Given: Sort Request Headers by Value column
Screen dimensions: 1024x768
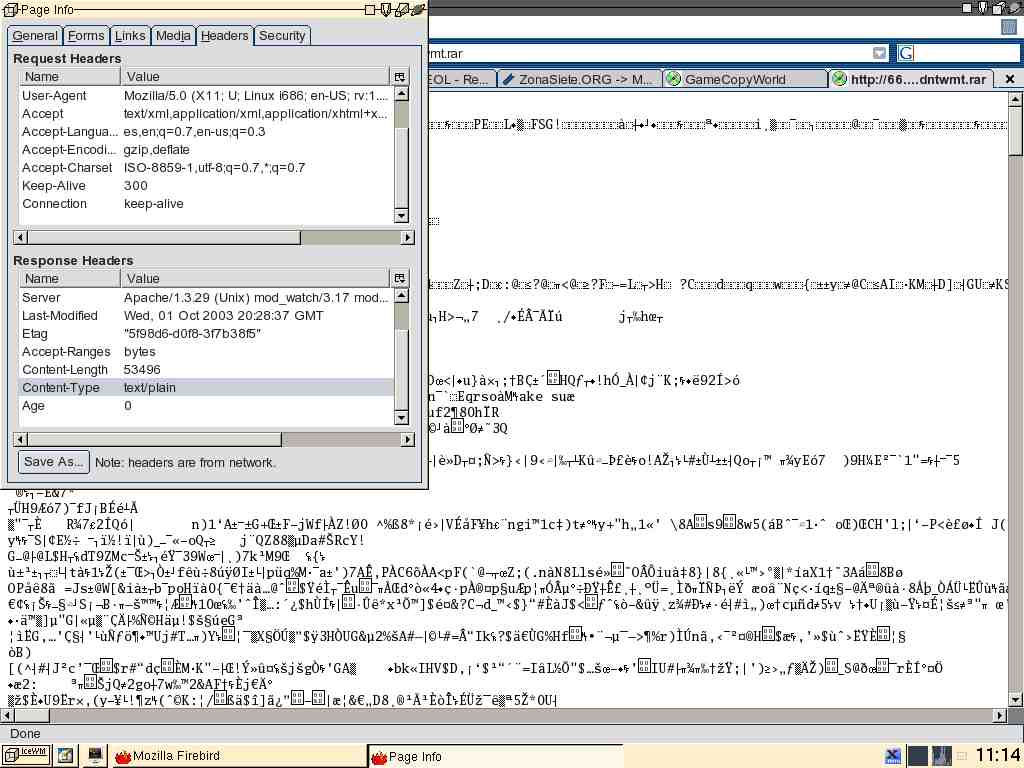Looking at the screenshot, I should [x=255, y=76].
